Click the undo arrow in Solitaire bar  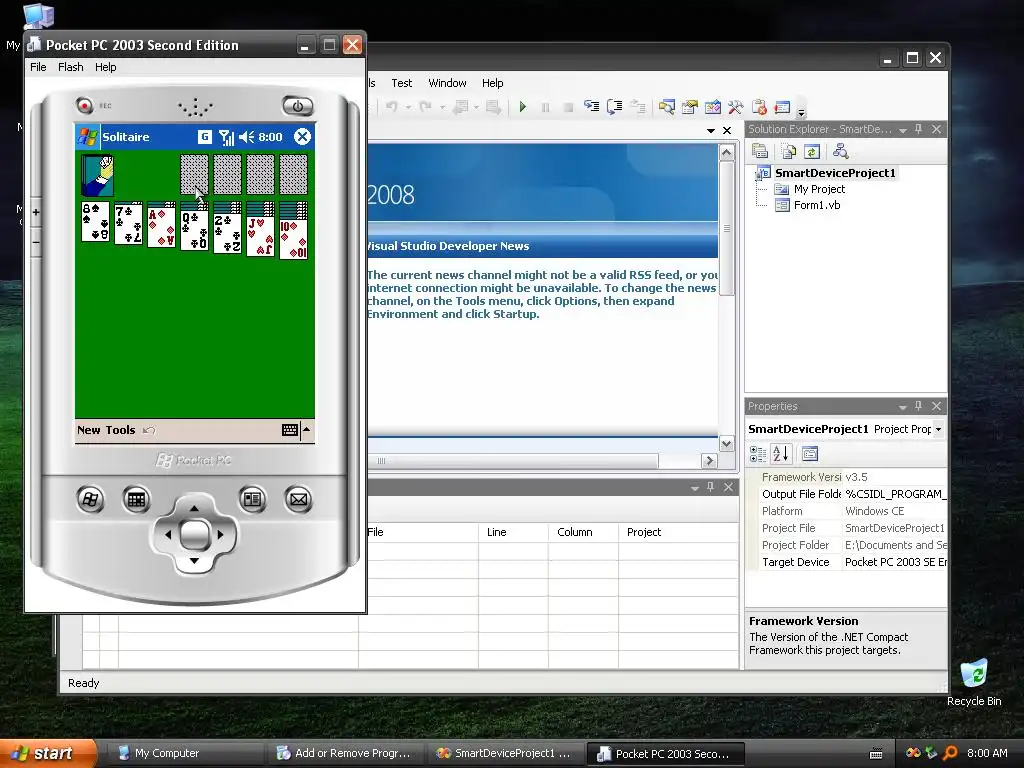(x=150, y=430)
